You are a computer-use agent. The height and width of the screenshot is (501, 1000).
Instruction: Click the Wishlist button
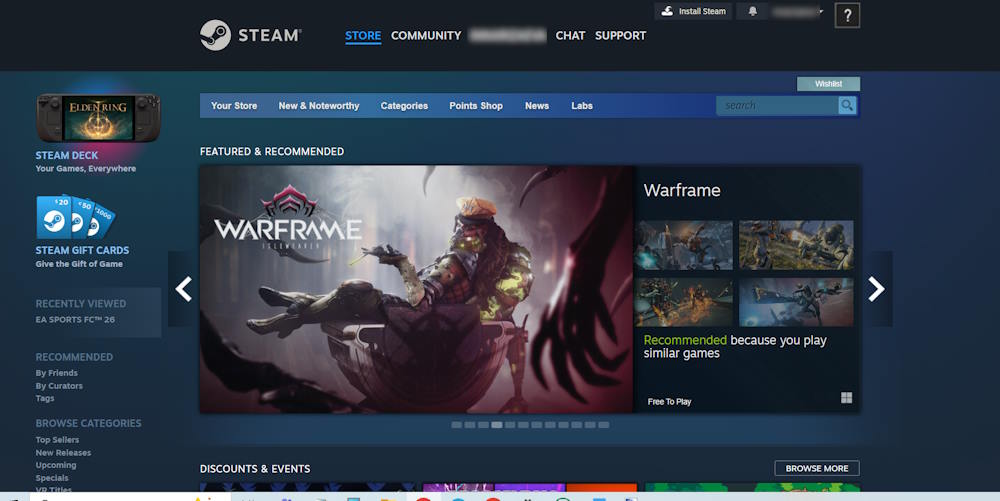tap(828, 84)
